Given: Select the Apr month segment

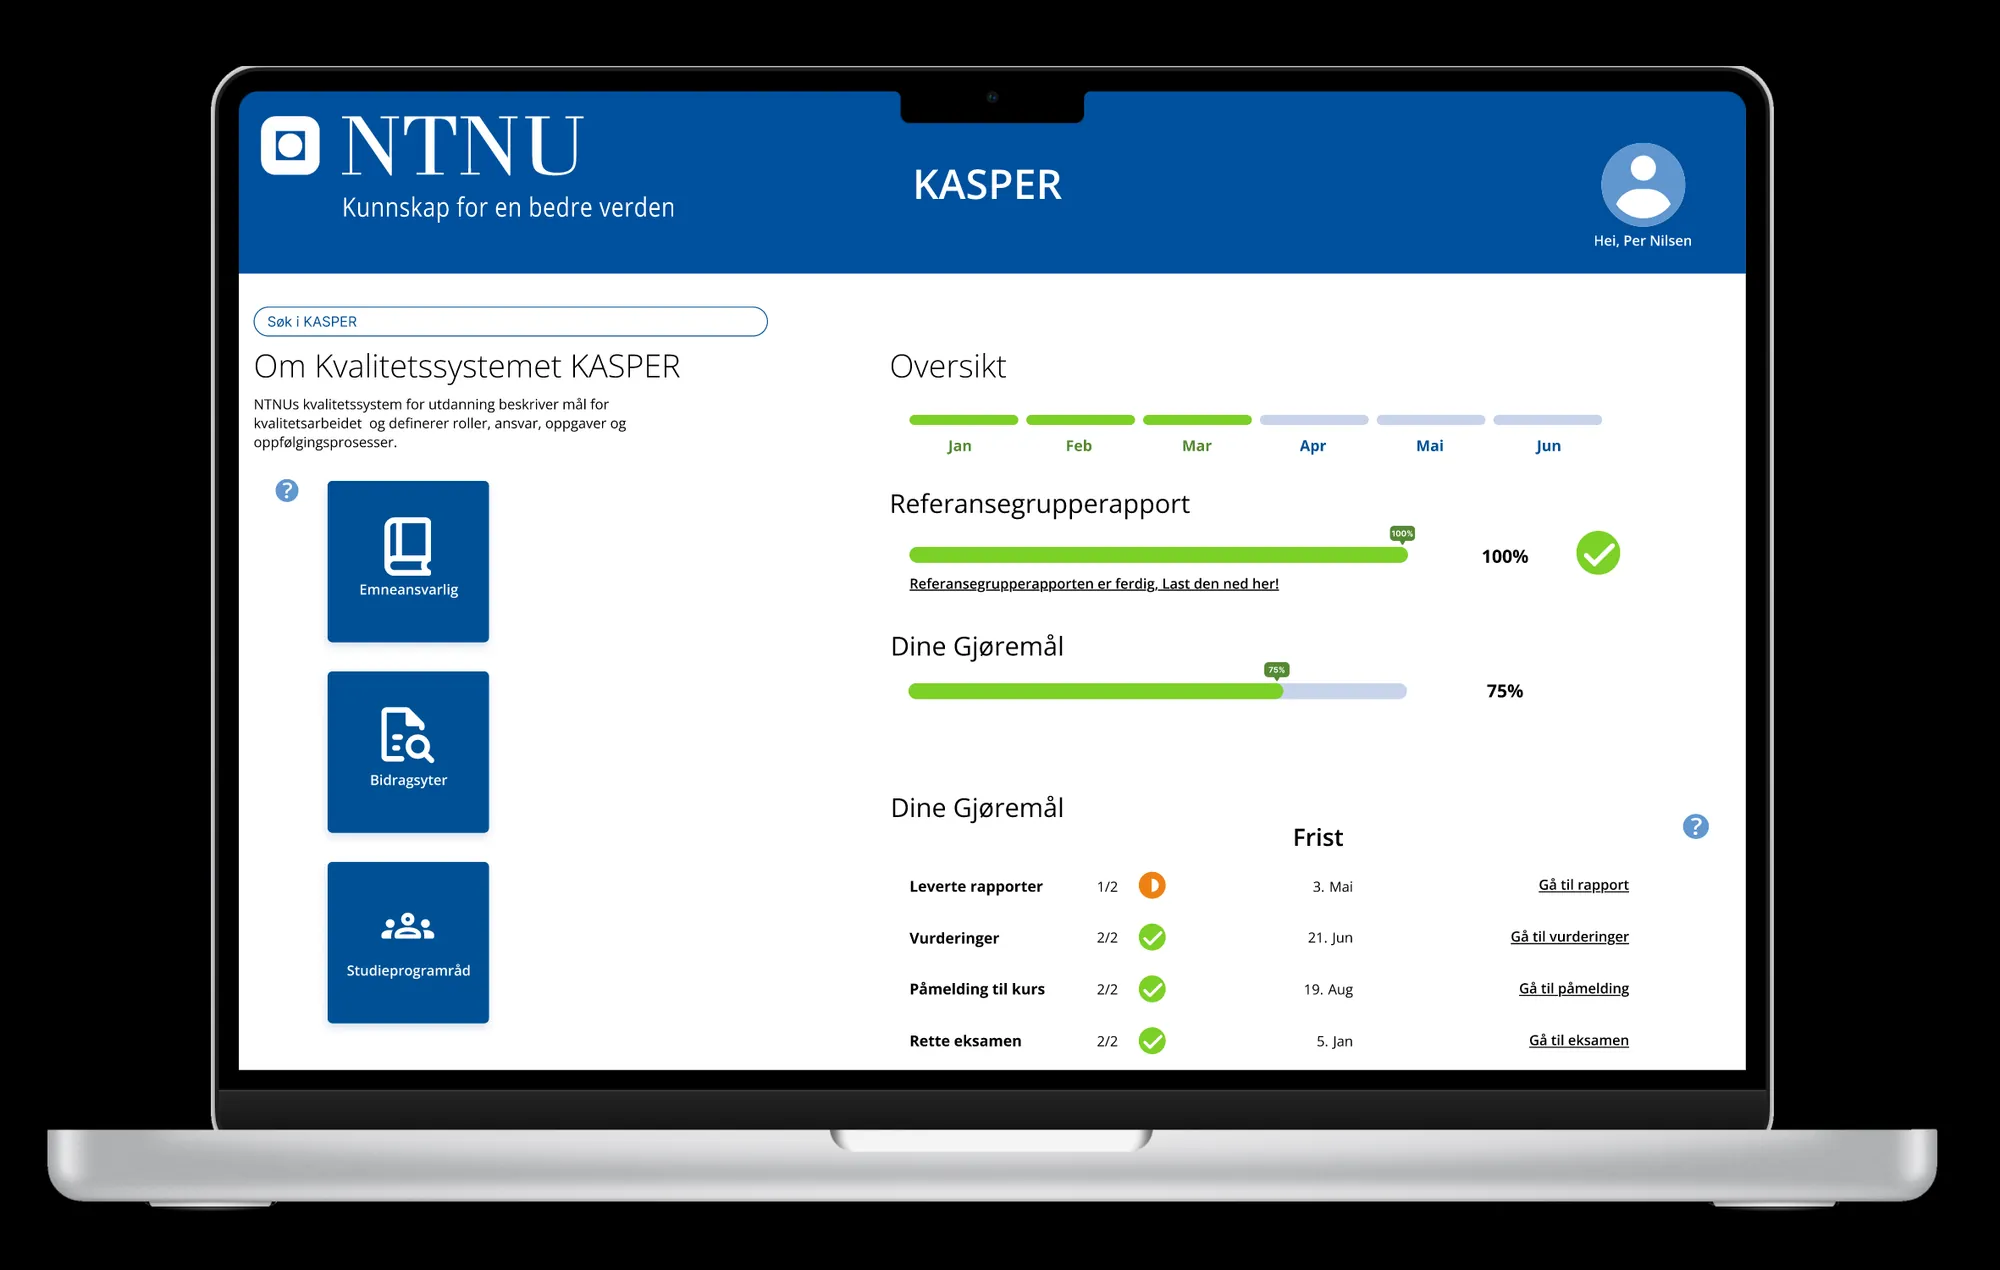Looking at the screenshot, I should [x=1313, y=421].
